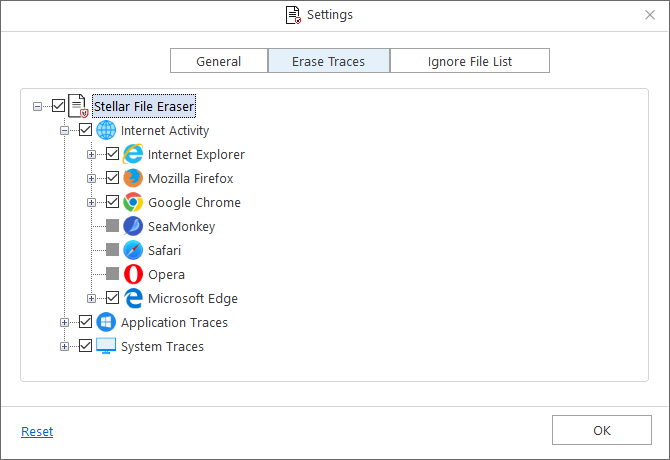
Task: Click the Opera browser icon
Action: pyautogui.click(x=133, y=274)
